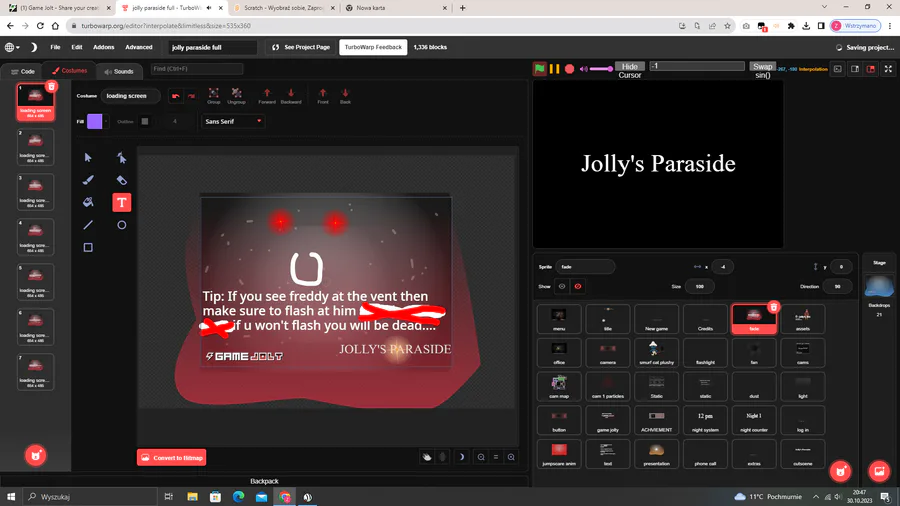Click TurboWarp Feedback button
Image resolution: width=900 pixels, height=506 pixels.
[373, 47]
